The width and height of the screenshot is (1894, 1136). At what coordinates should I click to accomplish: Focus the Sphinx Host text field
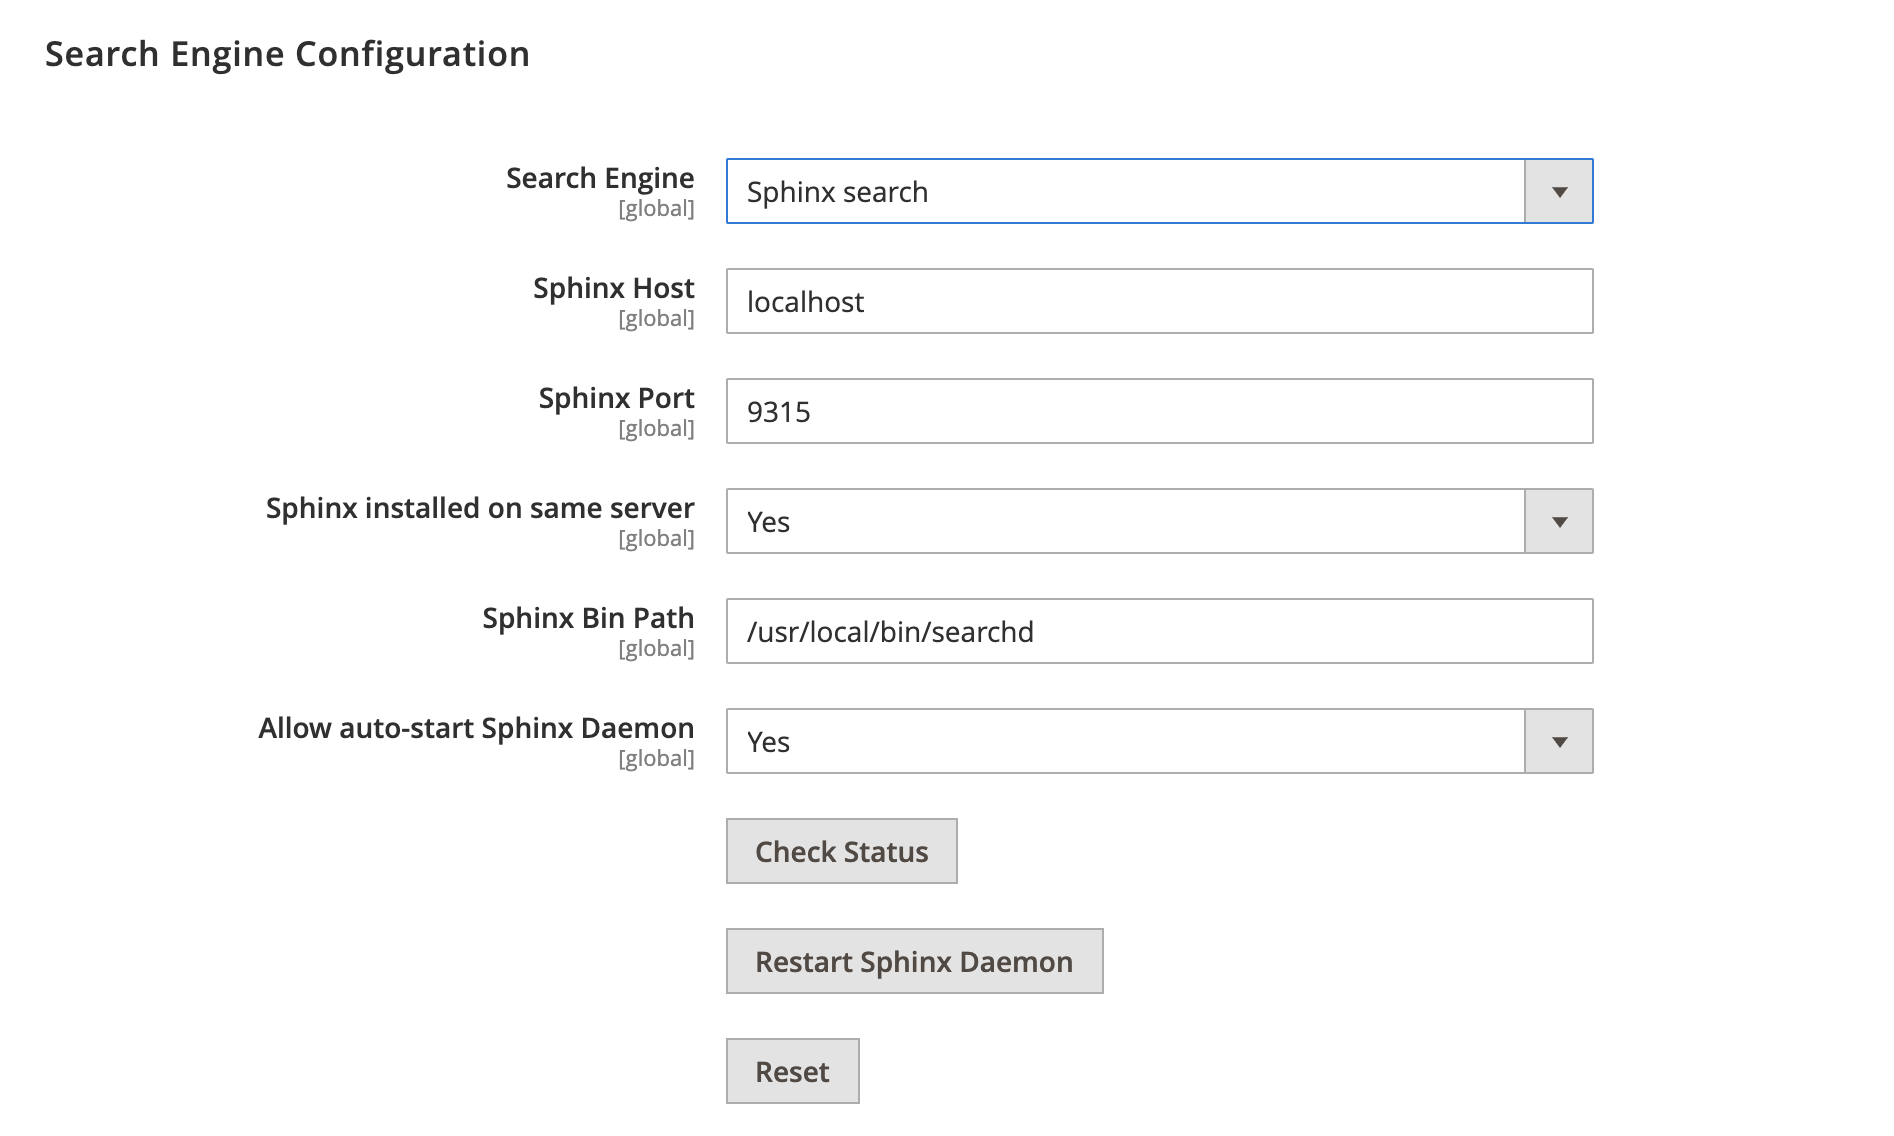click(1158, 301)
